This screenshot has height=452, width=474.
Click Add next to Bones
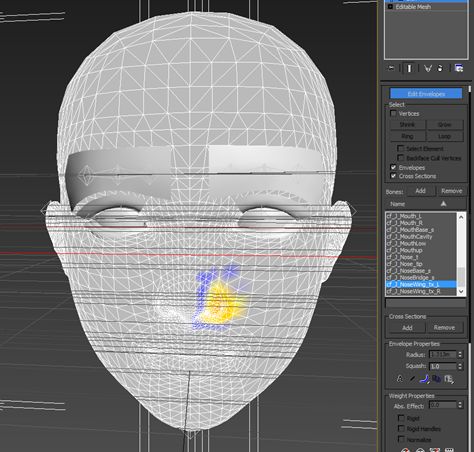(x=420, y=191)
